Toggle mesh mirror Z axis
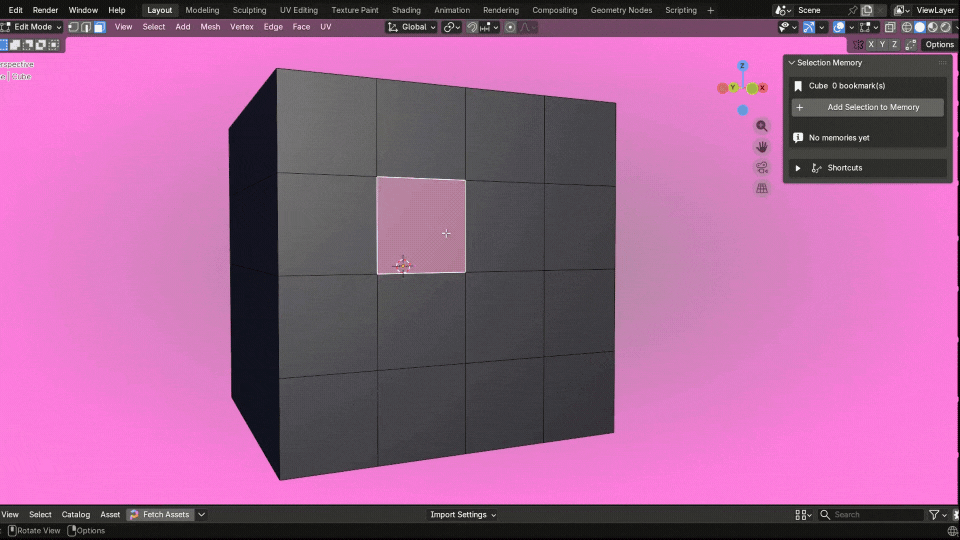 coord(894,45)
